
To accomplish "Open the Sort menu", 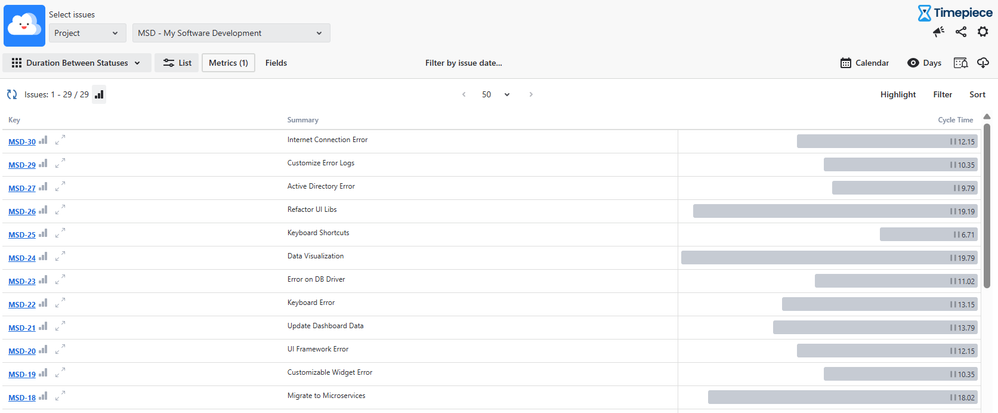I will (978, 94).
